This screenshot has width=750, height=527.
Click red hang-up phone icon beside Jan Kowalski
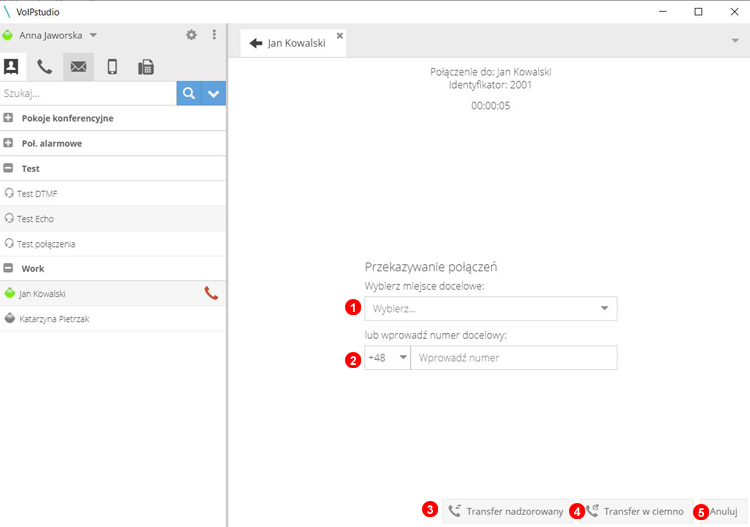211,293
